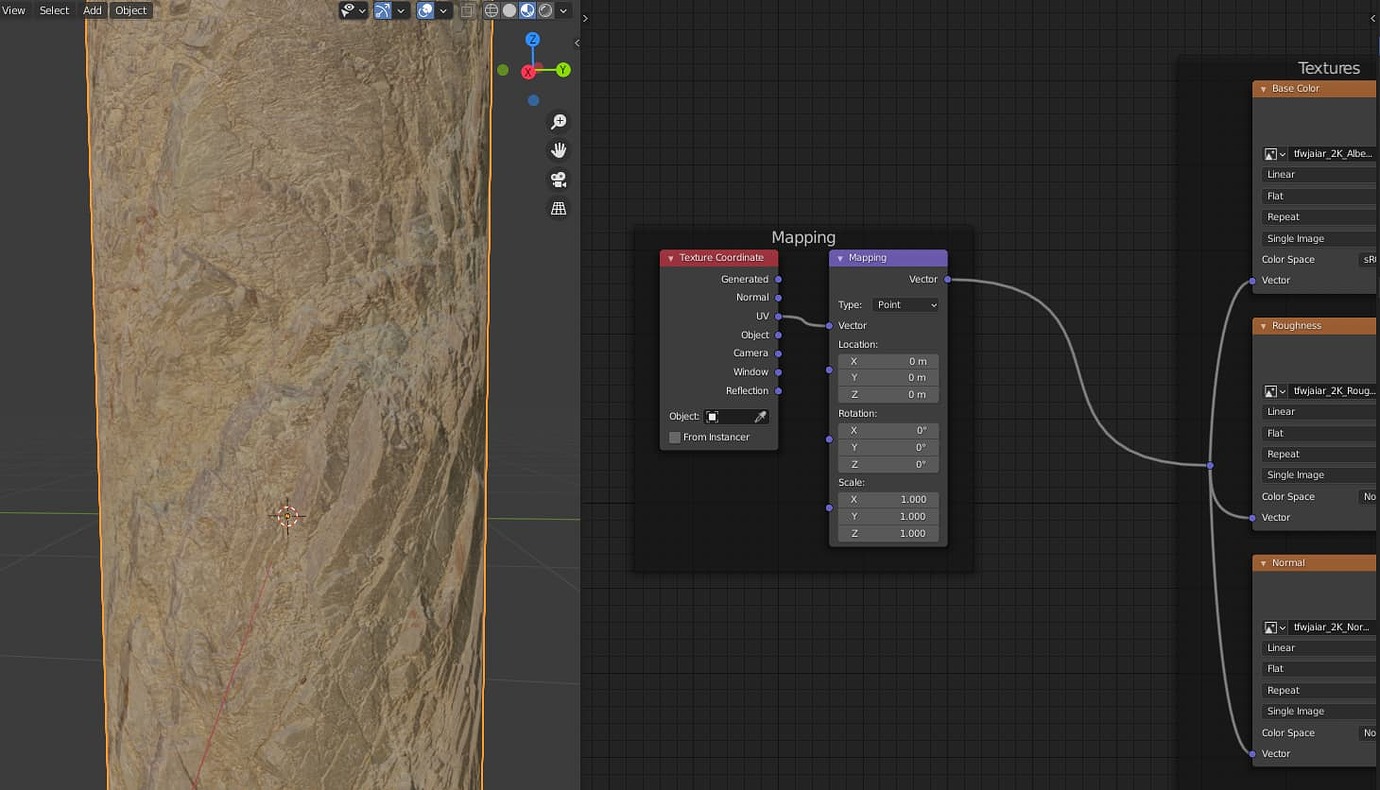1380x790 pixels.
Task: Click the Rotation Z value field
Action: [x=888, y=464]
